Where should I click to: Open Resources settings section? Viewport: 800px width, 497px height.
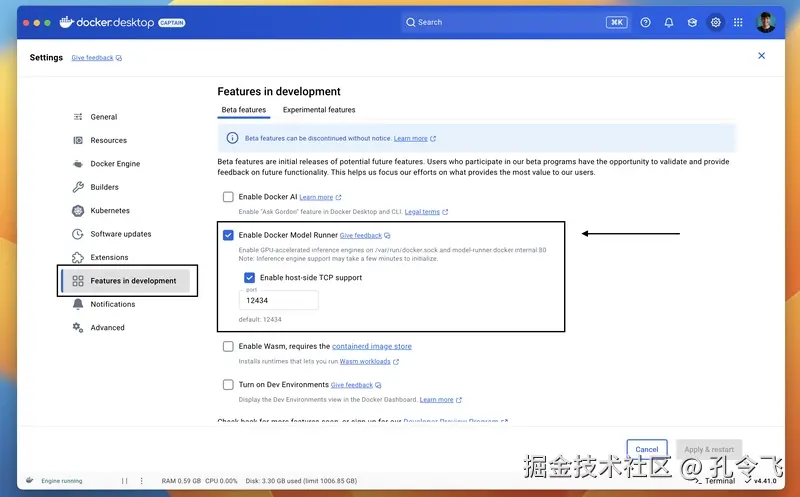(x=108, y=140)
